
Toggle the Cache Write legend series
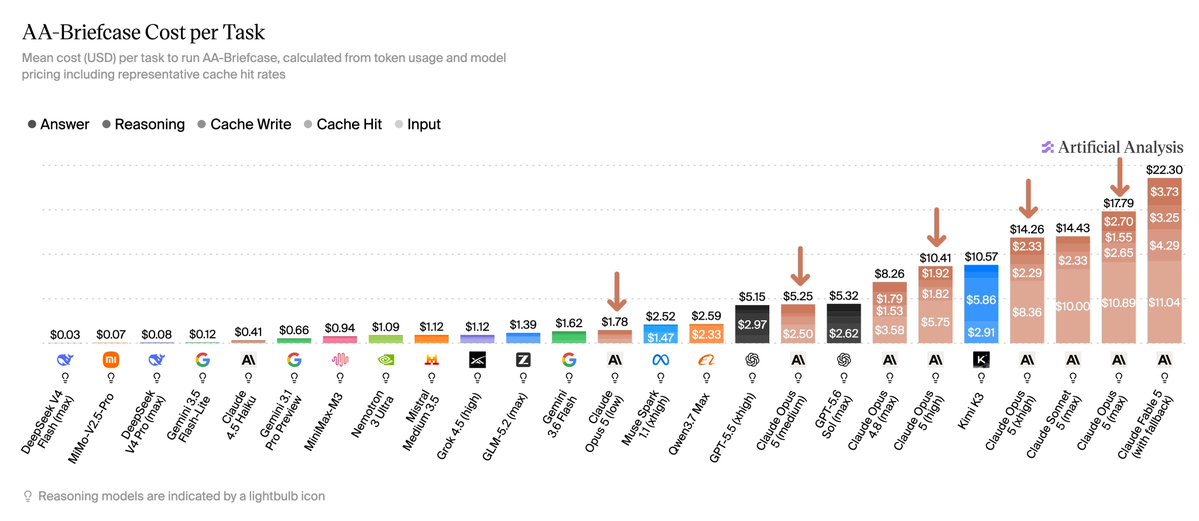point(243,124)
